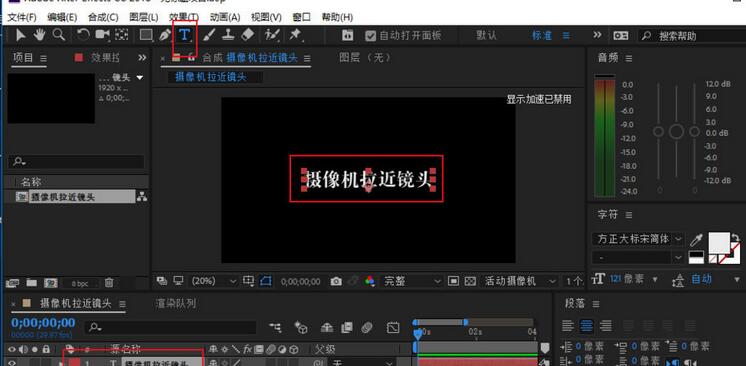Click the graph editor icon in timeline
746x366 pixels.
[x=393, y=327]
